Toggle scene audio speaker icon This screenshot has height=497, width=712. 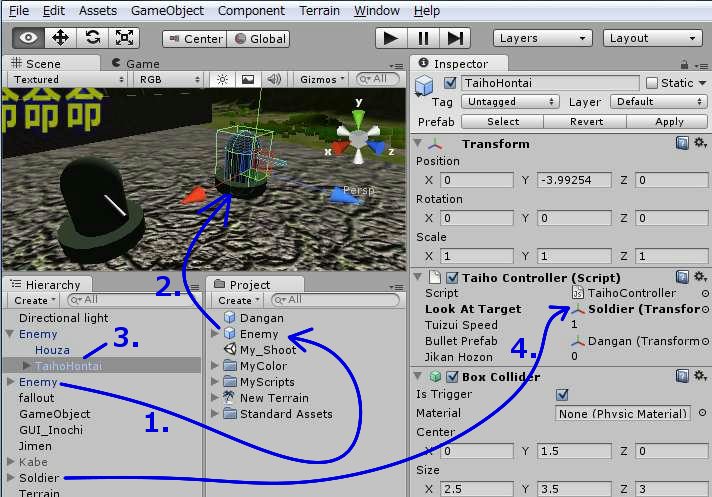(274, 79)
